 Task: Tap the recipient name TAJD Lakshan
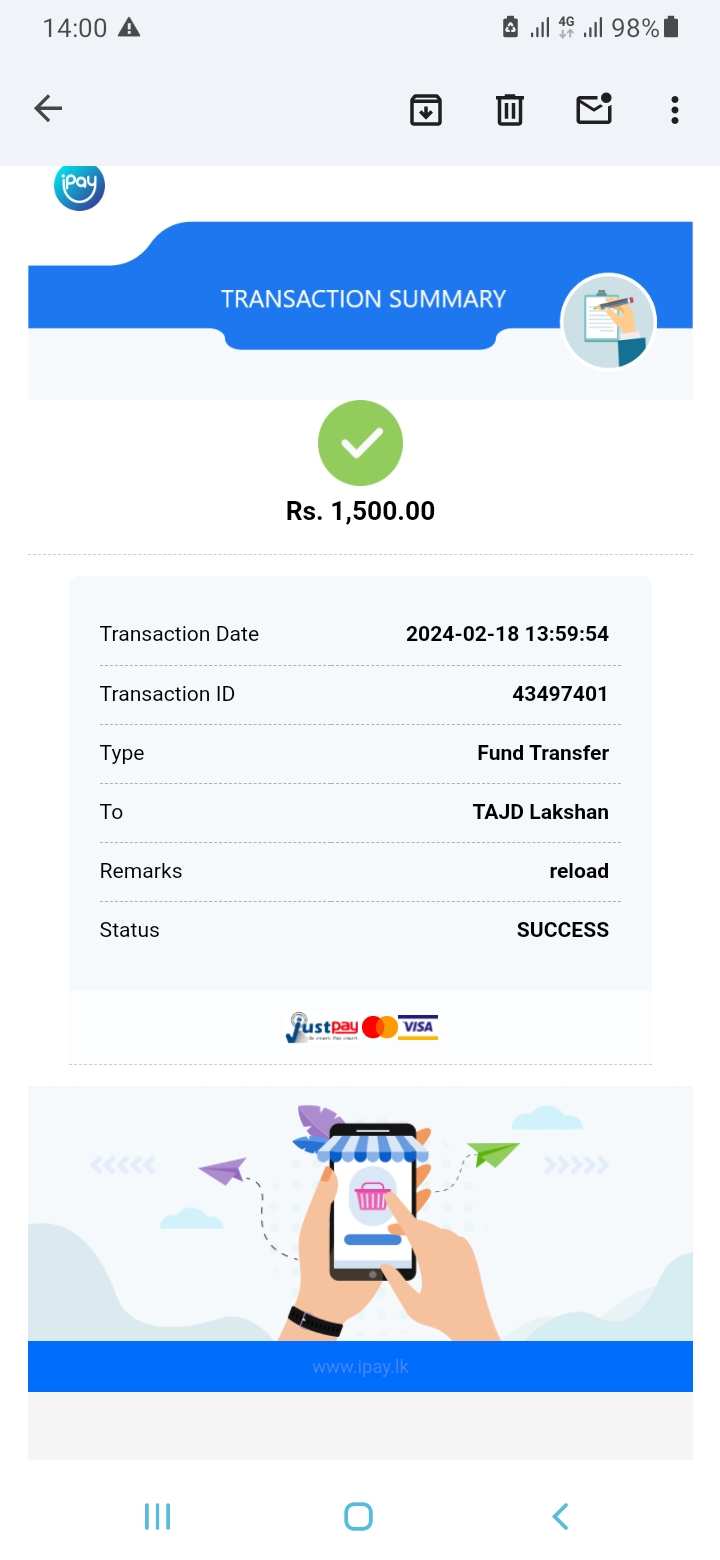[x=540, y=812]
